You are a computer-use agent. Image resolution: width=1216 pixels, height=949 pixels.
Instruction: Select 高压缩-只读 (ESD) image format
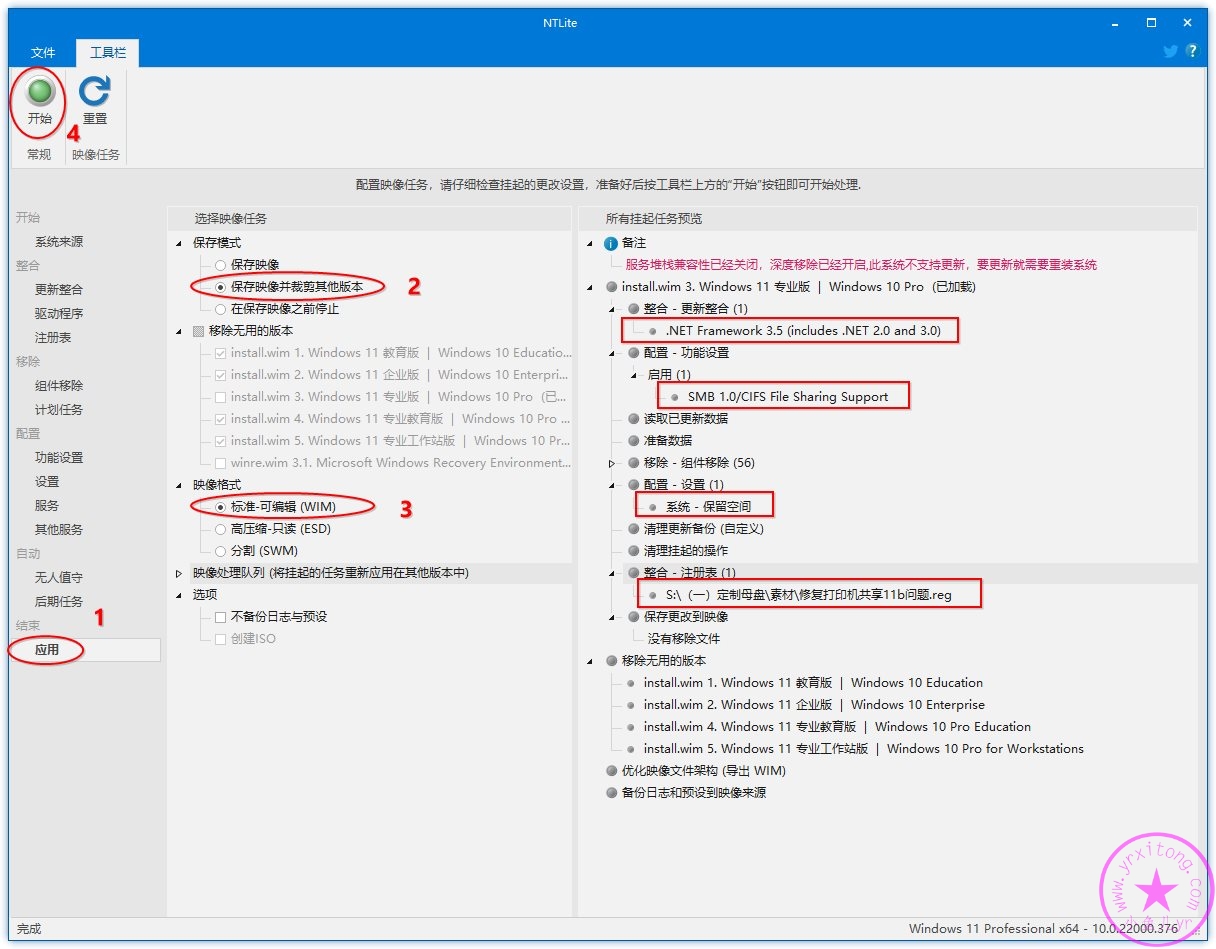(x=221, y=529)
